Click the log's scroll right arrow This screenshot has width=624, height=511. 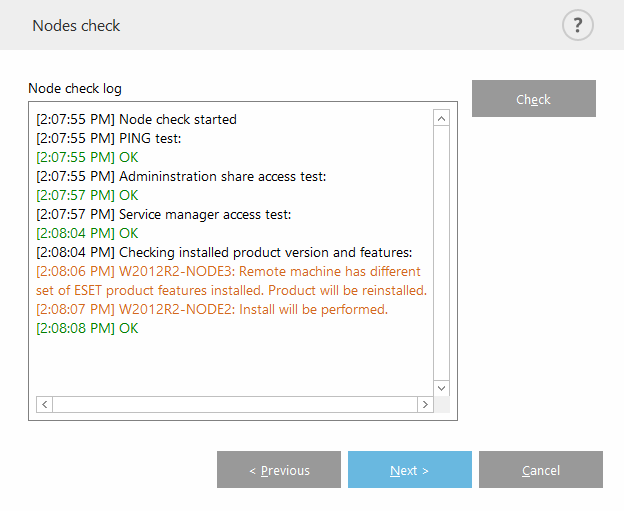click(425, 404)
